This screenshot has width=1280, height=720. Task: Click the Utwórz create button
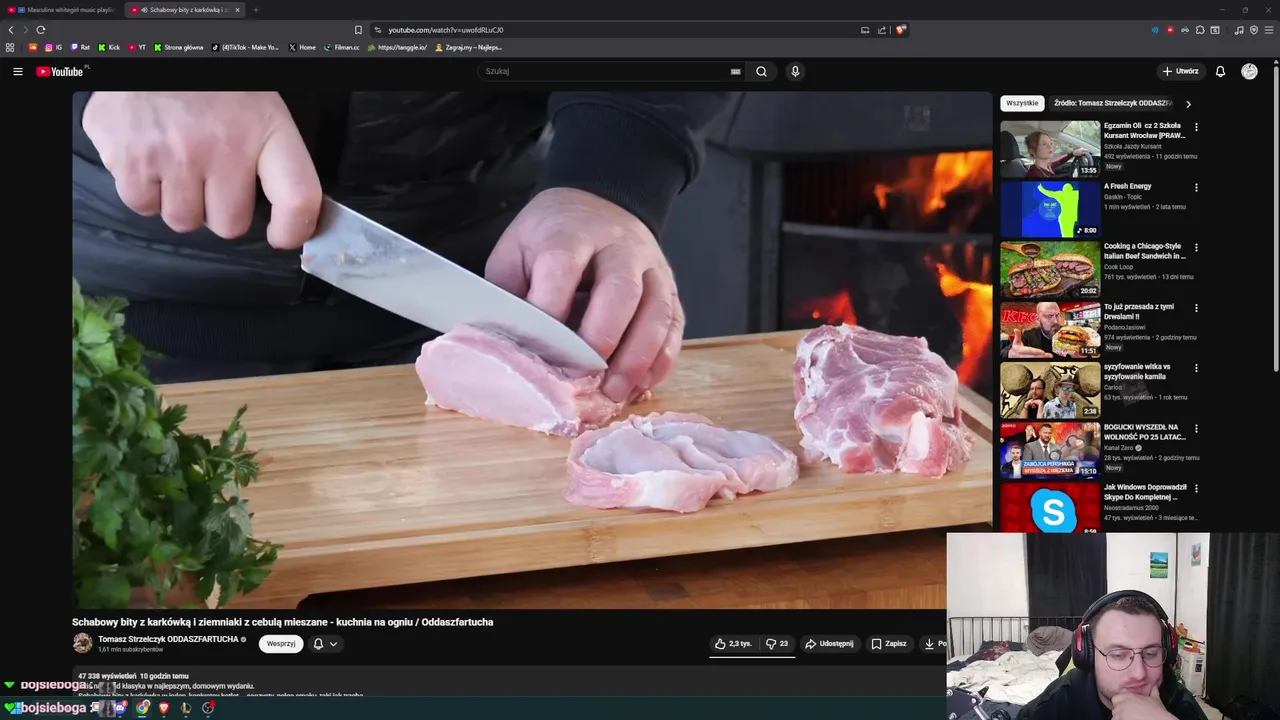[x=1180, y=71]
